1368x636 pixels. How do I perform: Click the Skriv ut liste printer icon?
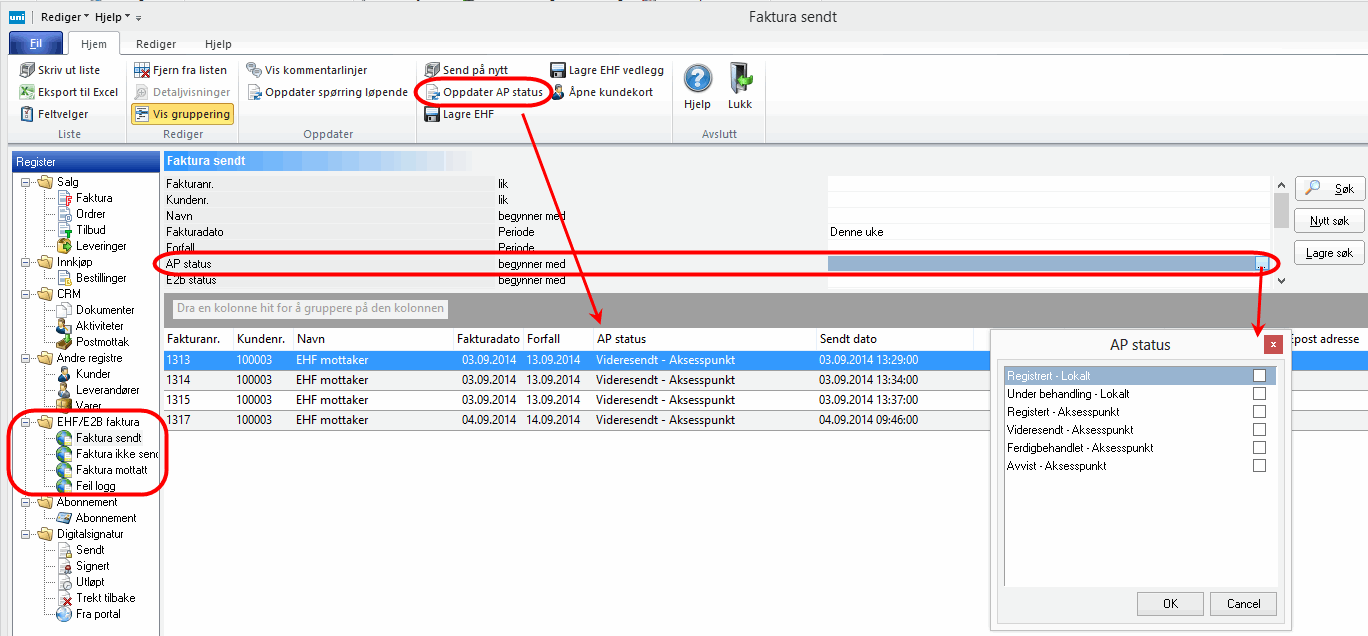coord(28,70)
